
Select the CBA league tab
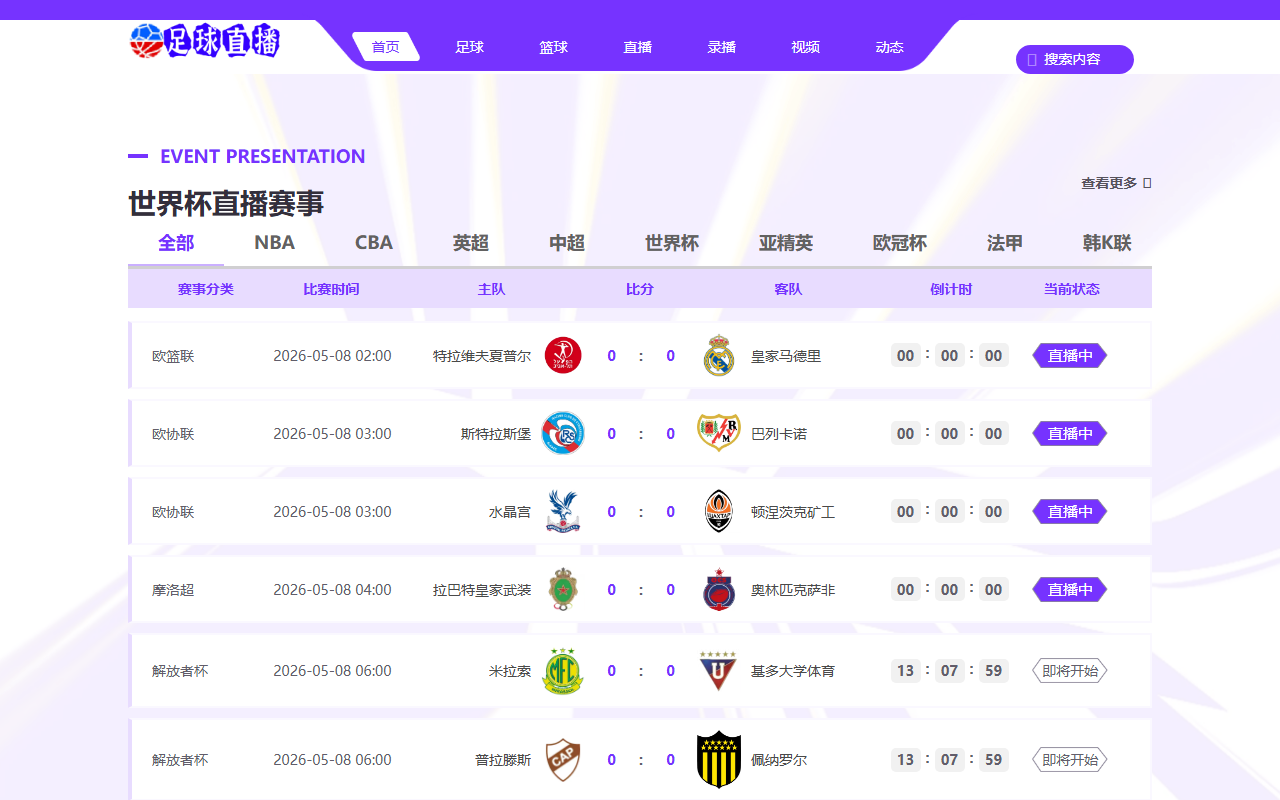click(374, 243)
